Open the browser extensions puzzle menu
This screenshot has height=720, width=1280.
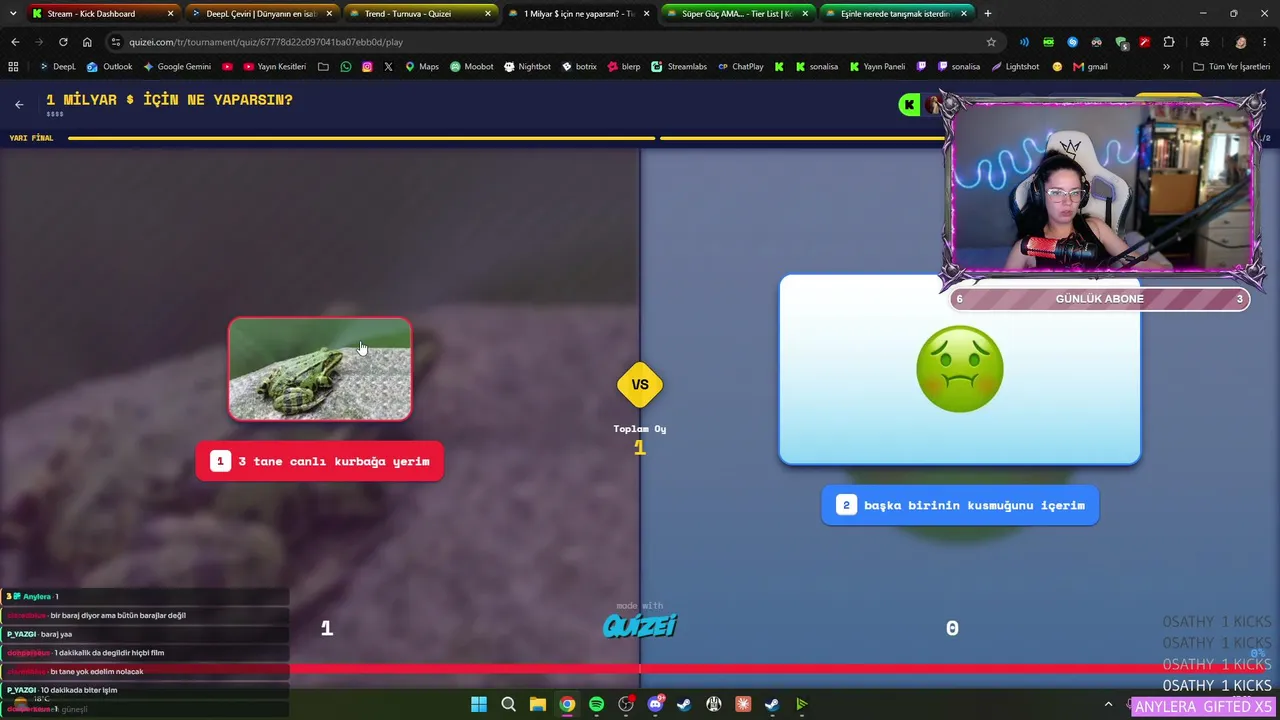(1169, 42)
